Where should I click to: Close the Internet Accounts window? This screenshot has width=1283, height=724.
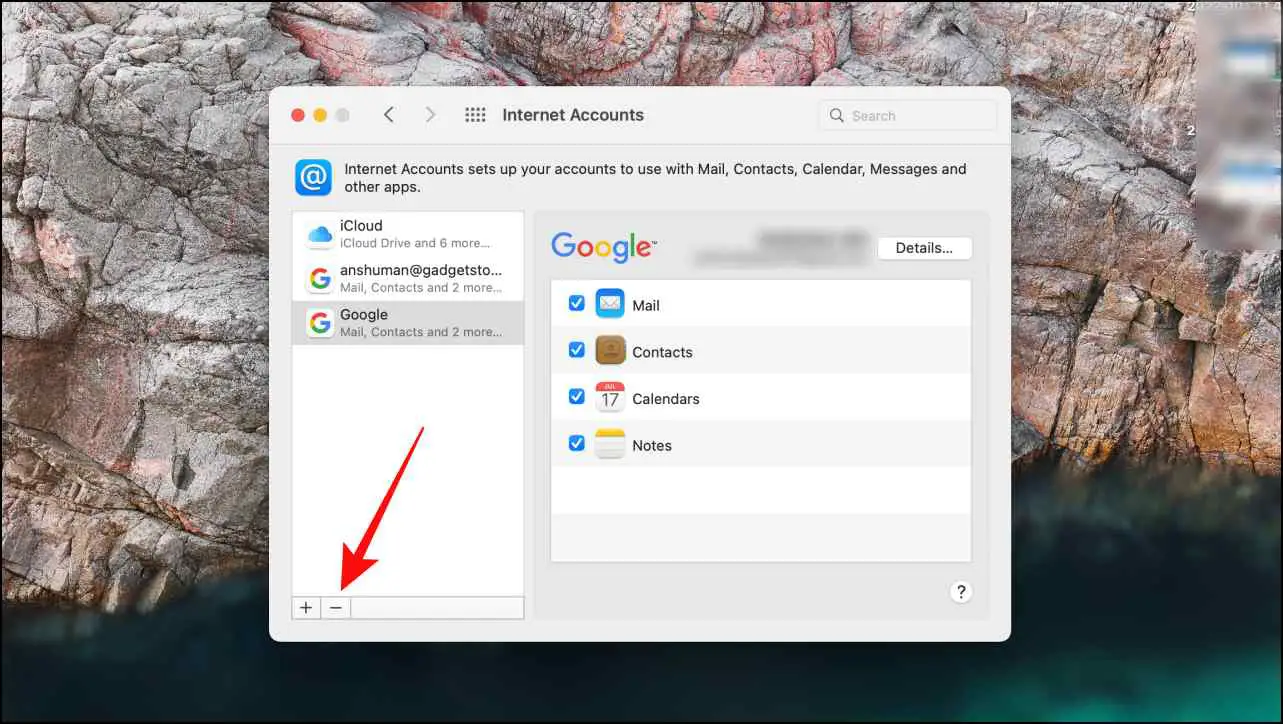298,115
